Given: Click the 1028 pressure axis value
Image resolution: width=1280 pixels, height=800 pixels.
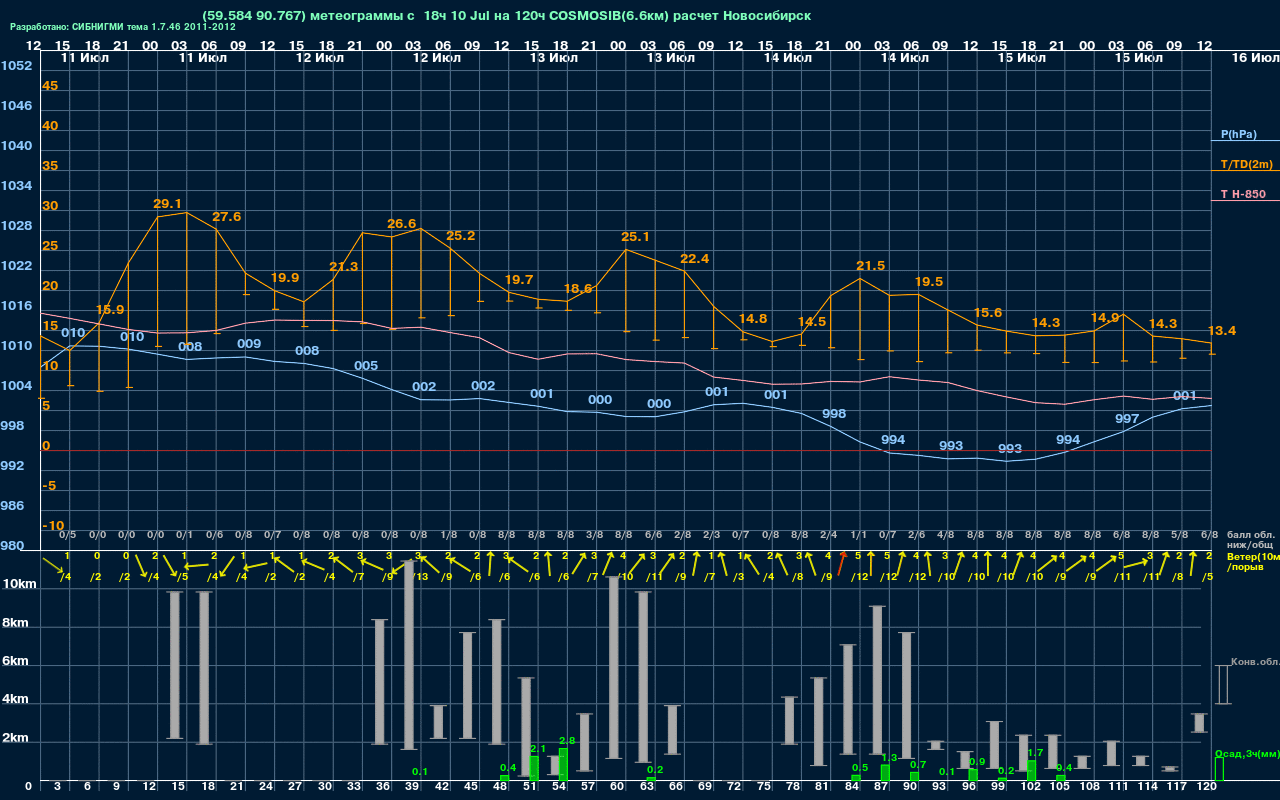Looking at the screenshot, I should point(16,226).
